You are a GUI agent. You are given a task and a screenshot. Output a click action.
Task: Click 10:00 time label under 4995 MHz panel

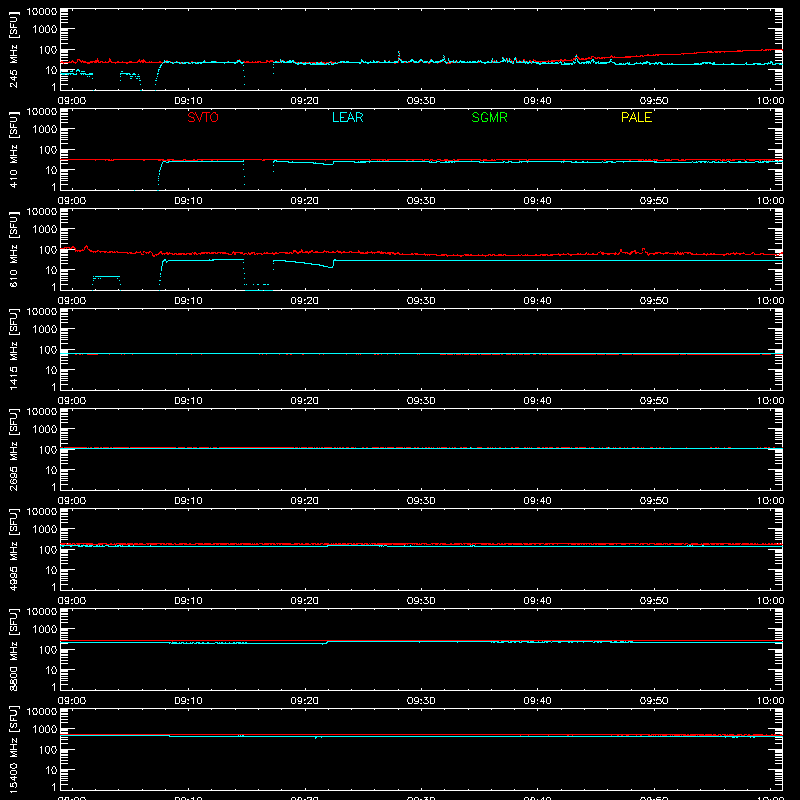[x=770, y=601]
